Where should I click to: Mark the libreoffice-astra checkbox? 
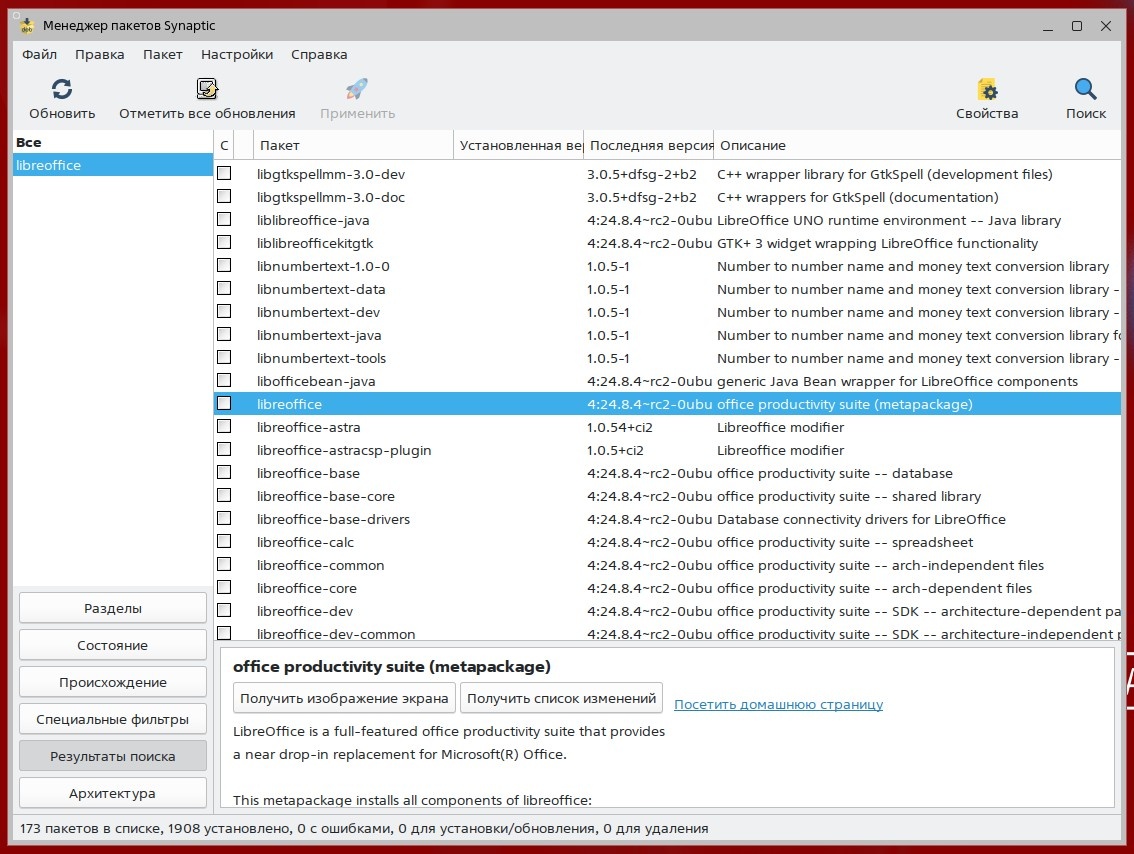224,427
